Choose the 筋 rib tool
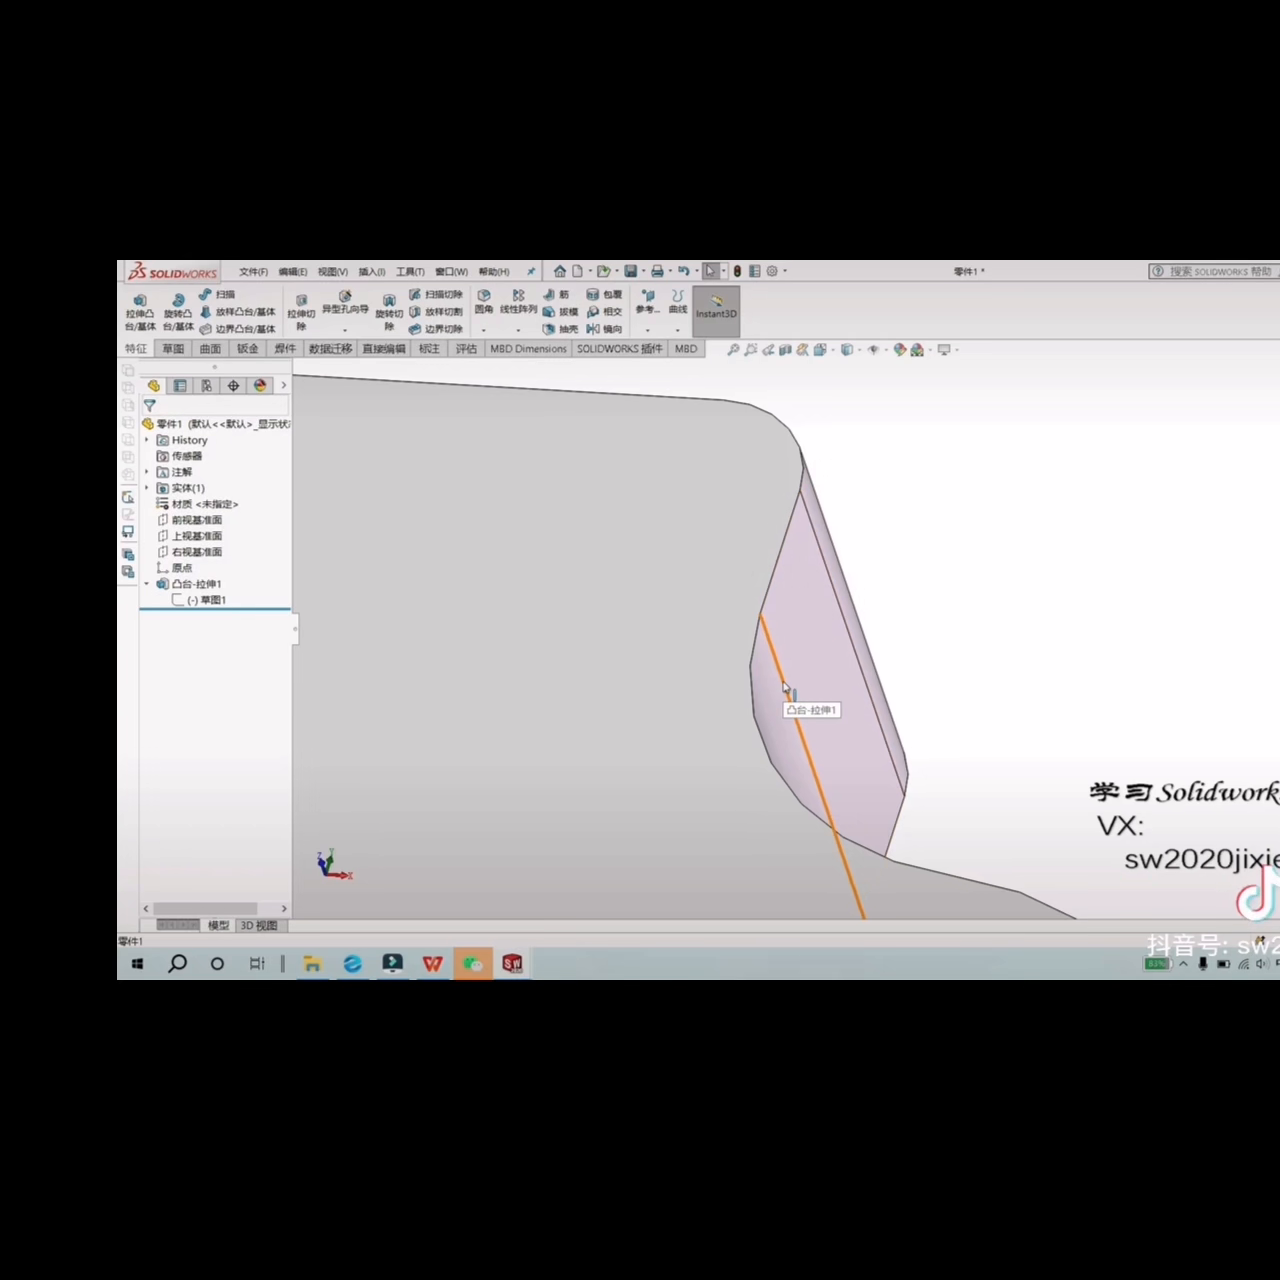Image resolution: width=1280 pixels, height=1280 pixels. 556,295
